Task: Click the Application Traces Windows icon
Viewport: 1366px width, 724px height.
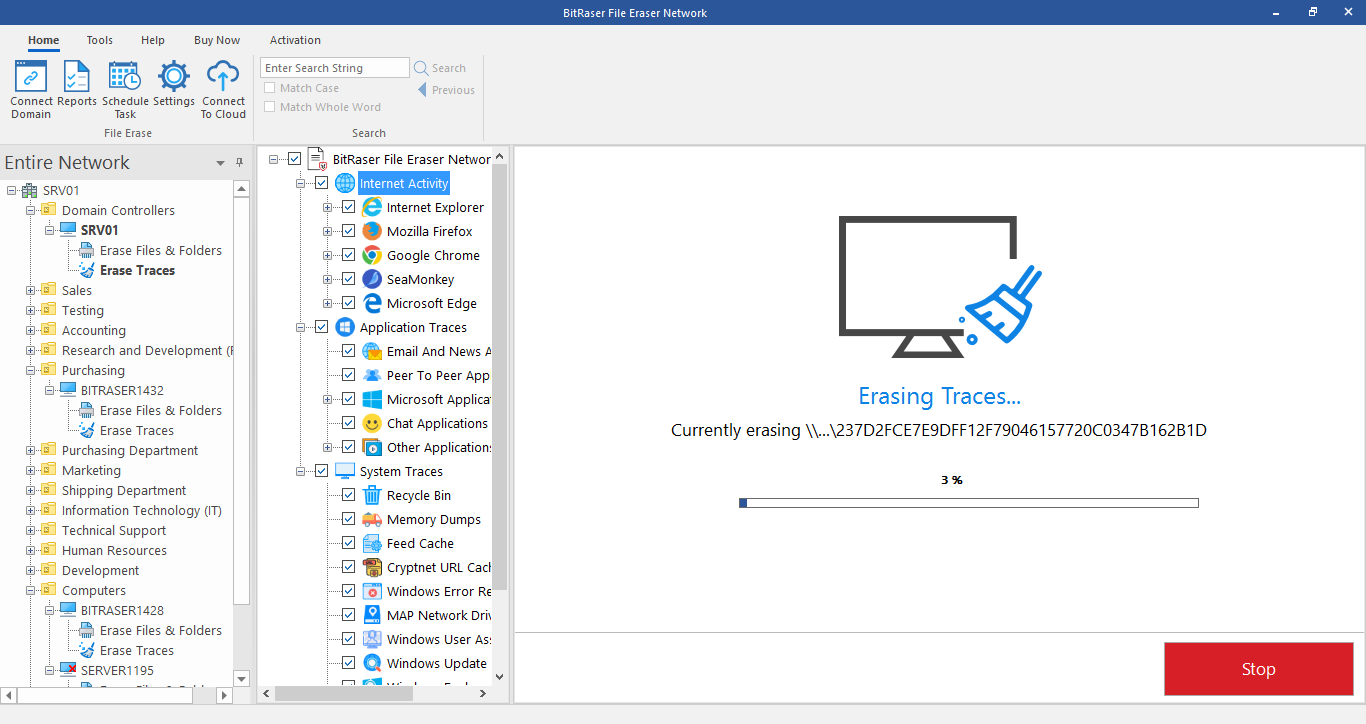Action: [x=345, y=327]
